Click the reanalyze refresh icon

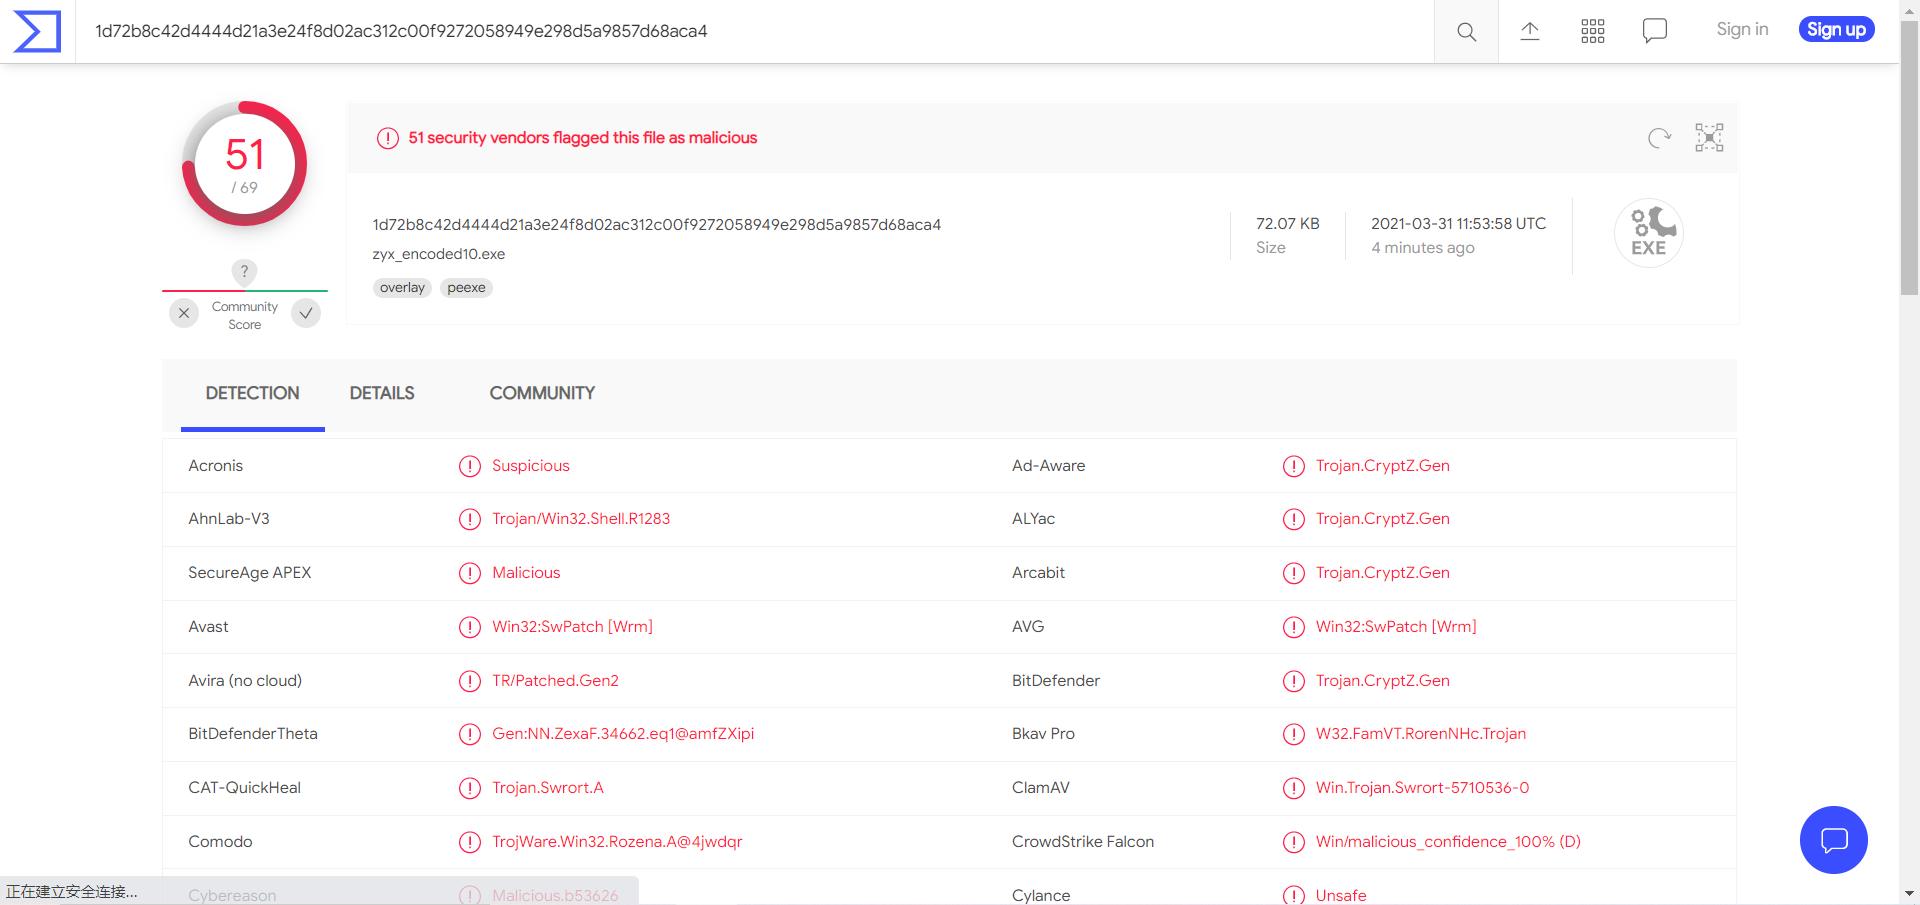point(1659,138)
